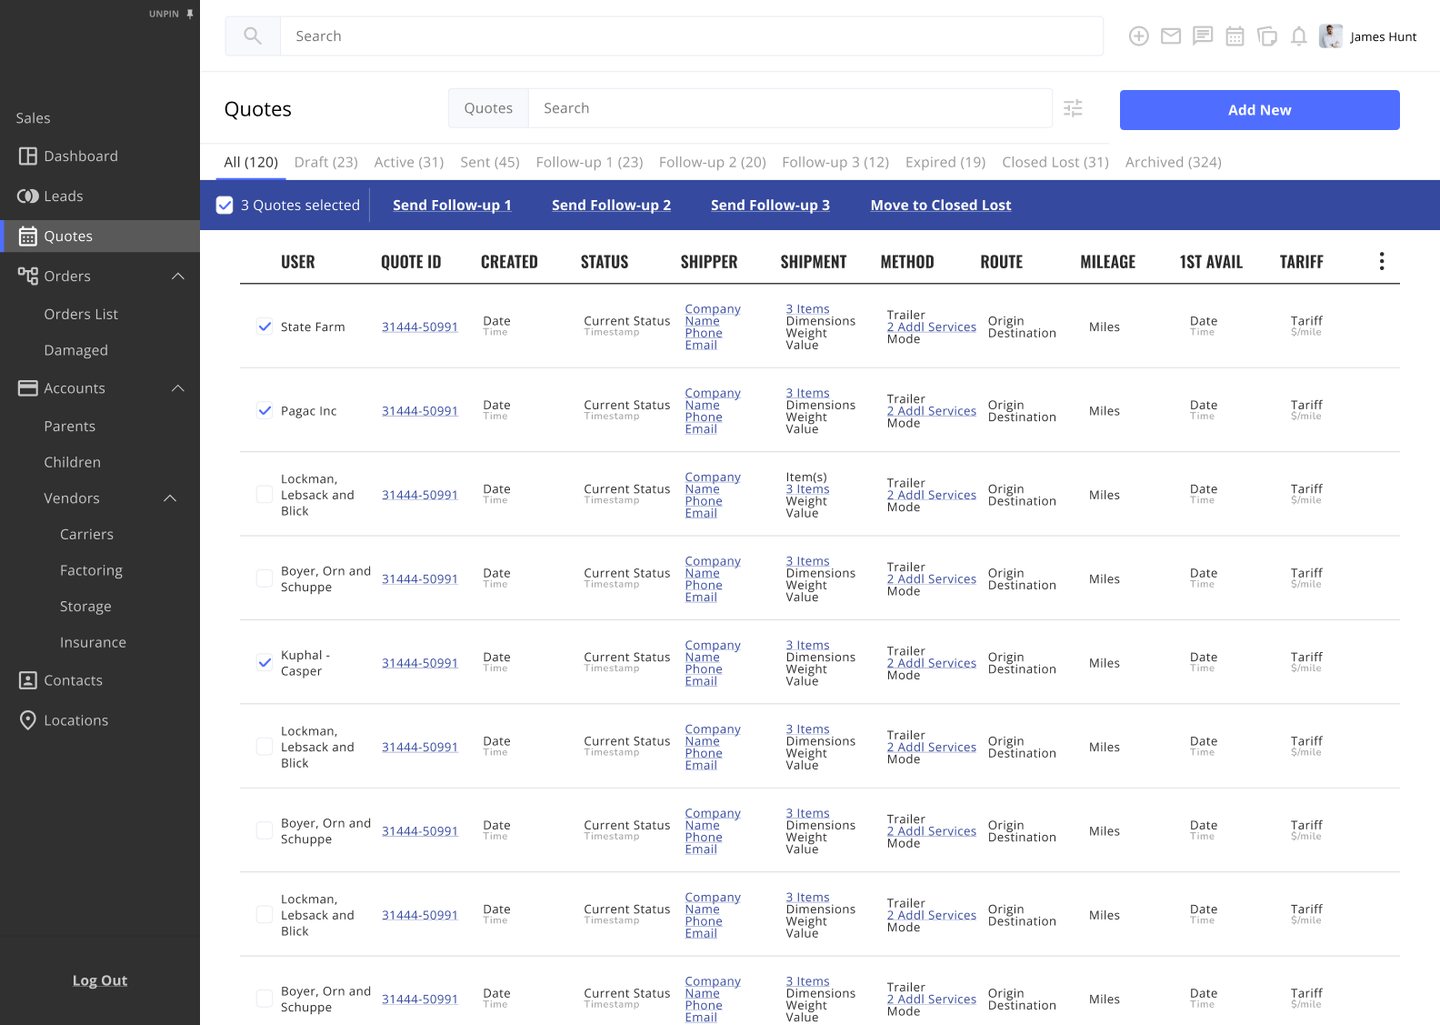The height and width of the screenshot is (1025, 1440).
Task: Collapse the Accounts section chevron
Action: pos(178,388)
